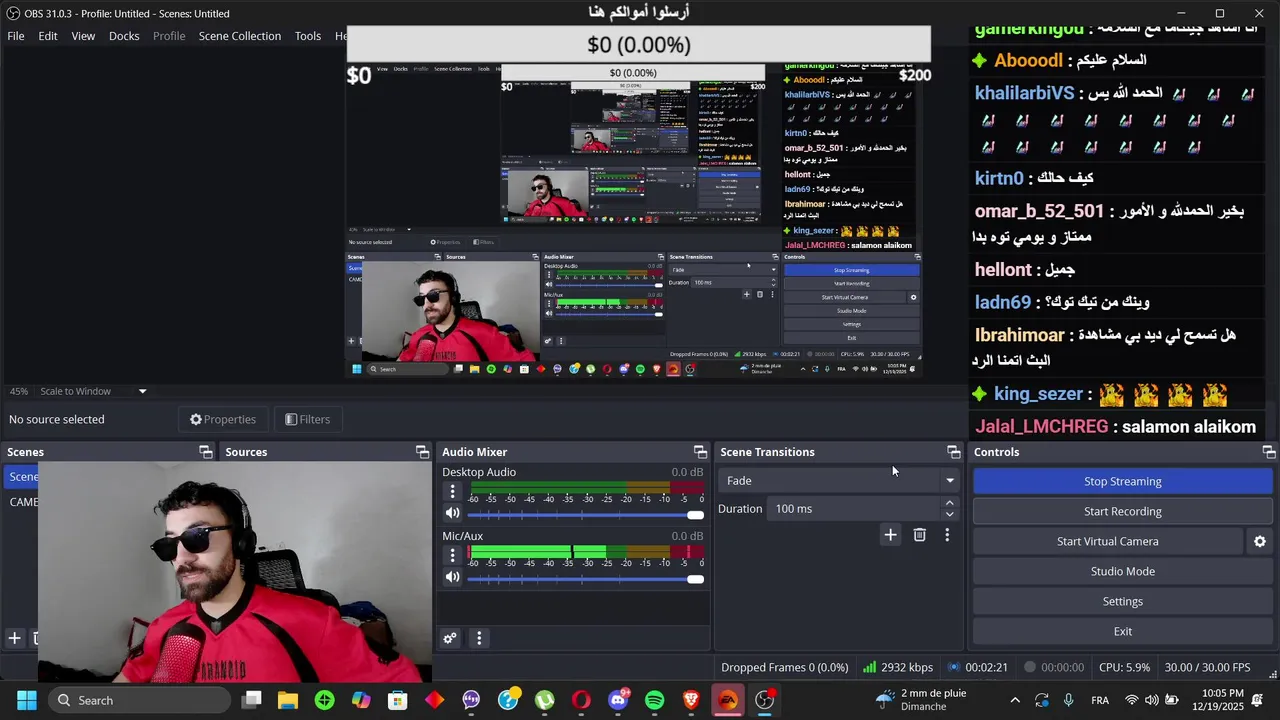Click Stop Streaming button
Screen dimensions: 1280x720
[1122, 481]
